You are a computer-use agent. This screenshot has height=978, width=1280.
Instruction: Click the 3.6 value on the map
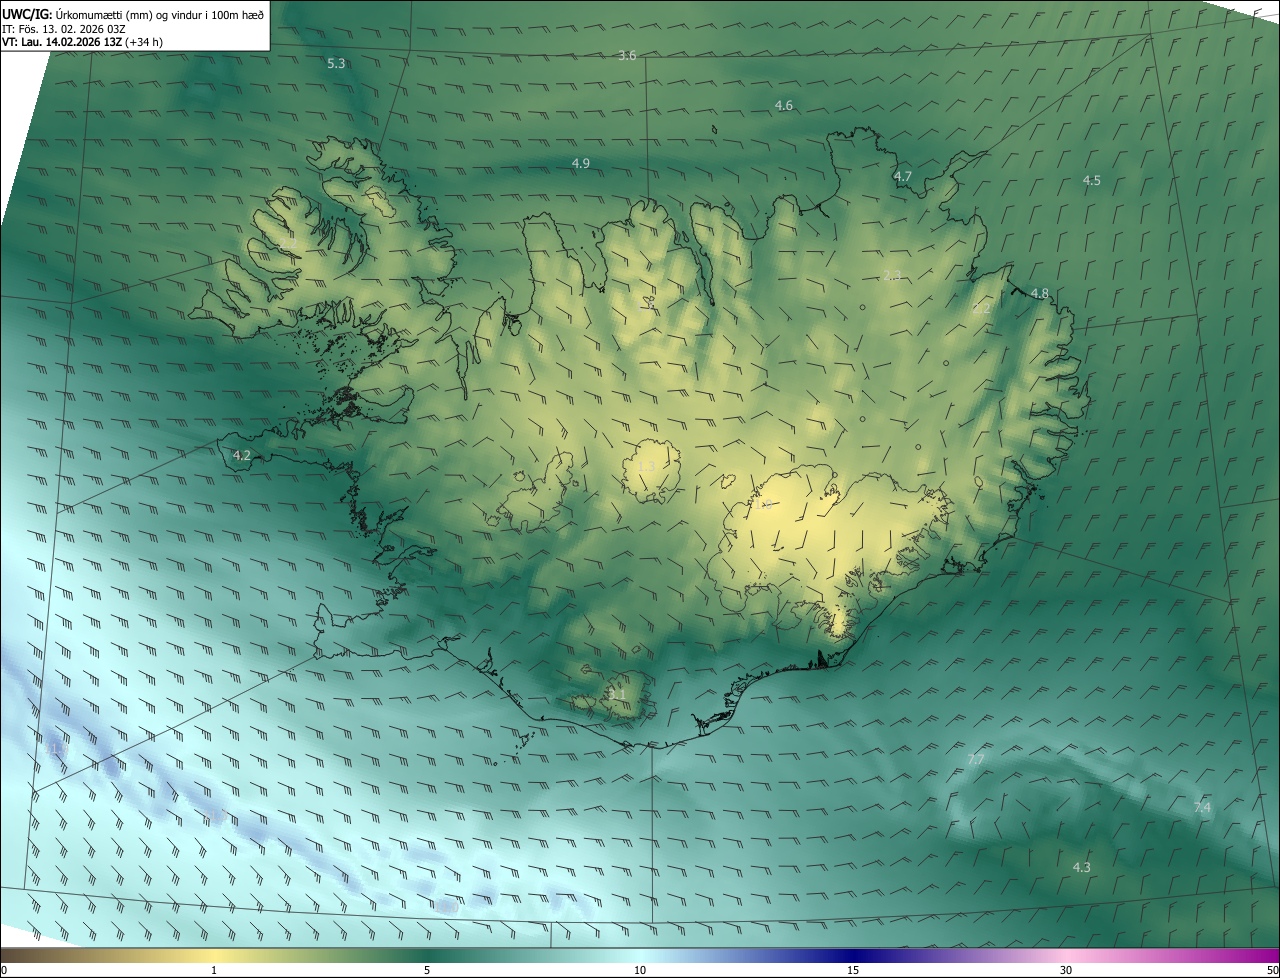click(627, 55)
